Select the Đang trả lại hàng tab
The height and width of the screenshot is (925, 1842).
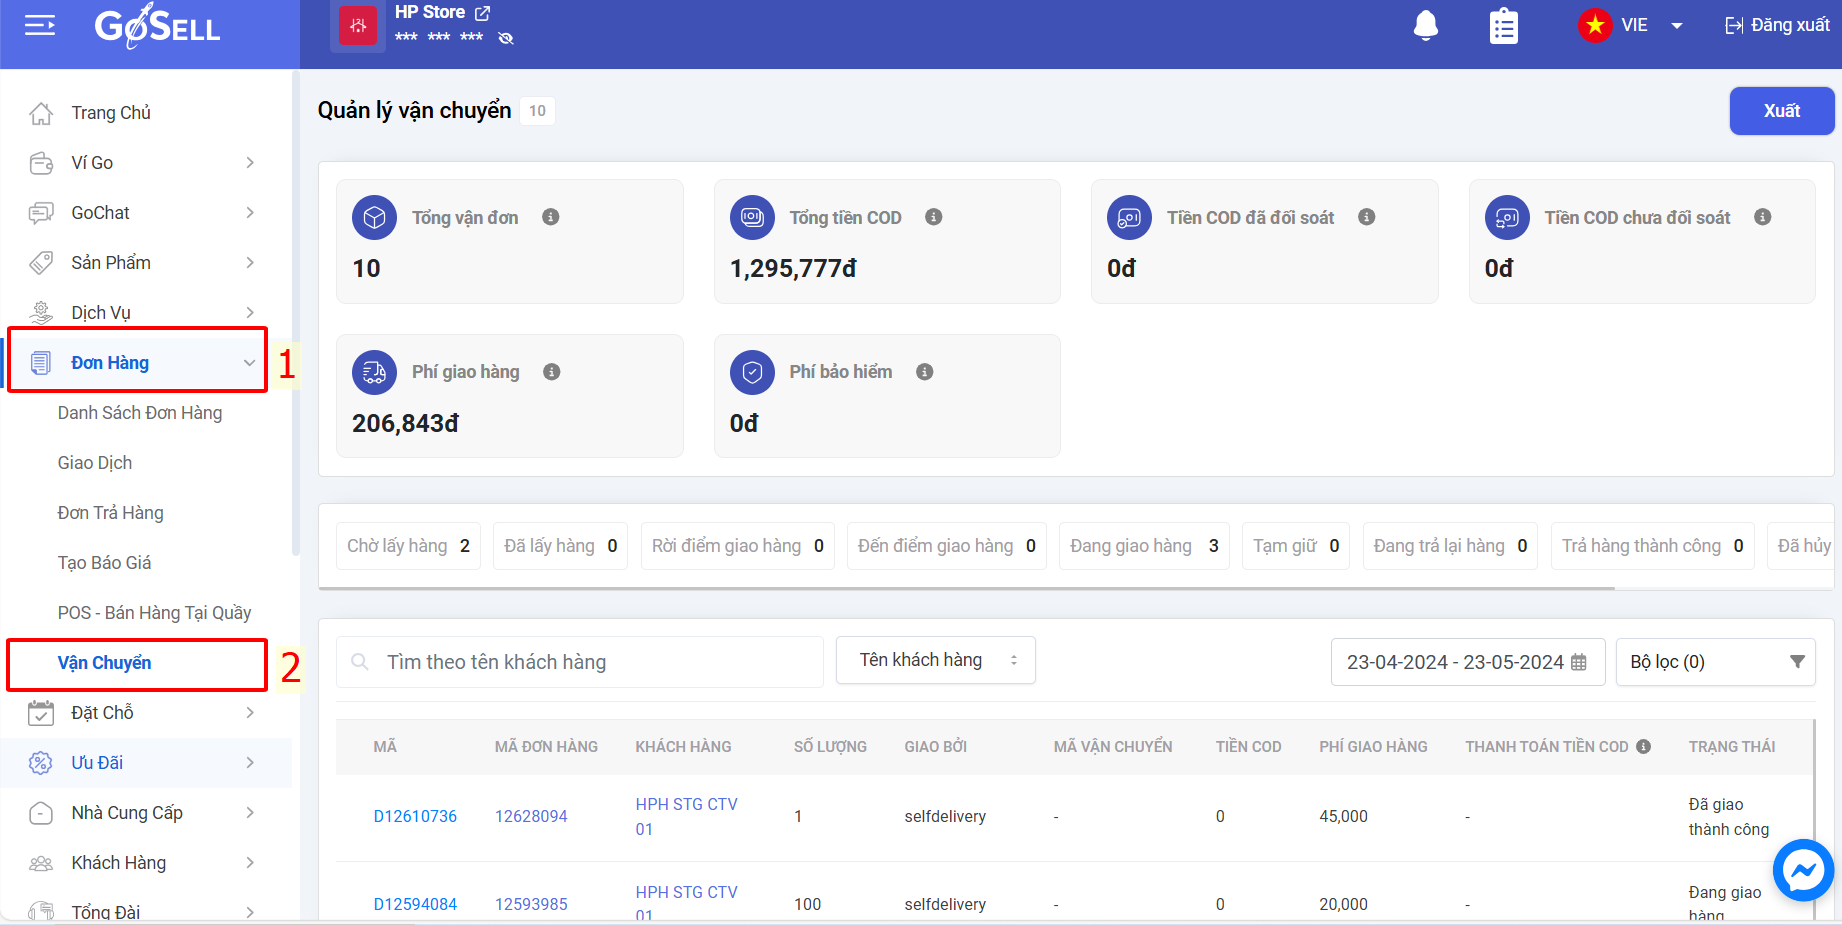click(x=1451, y=546)
